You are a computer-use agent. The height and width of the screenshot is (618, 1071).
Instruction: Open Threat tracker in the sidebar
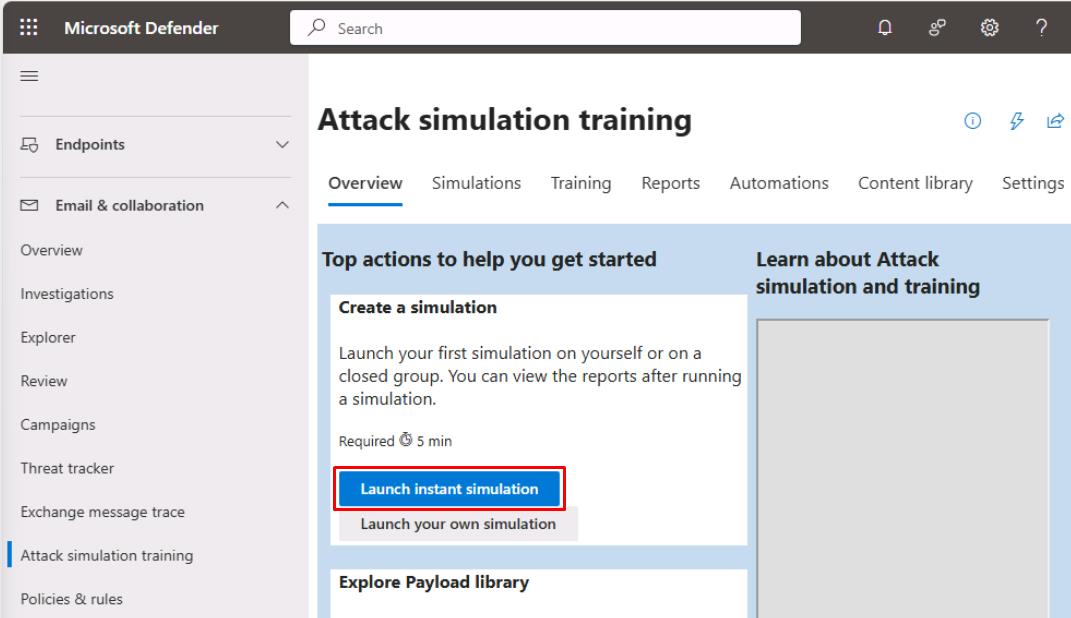(x=67, y=468)
